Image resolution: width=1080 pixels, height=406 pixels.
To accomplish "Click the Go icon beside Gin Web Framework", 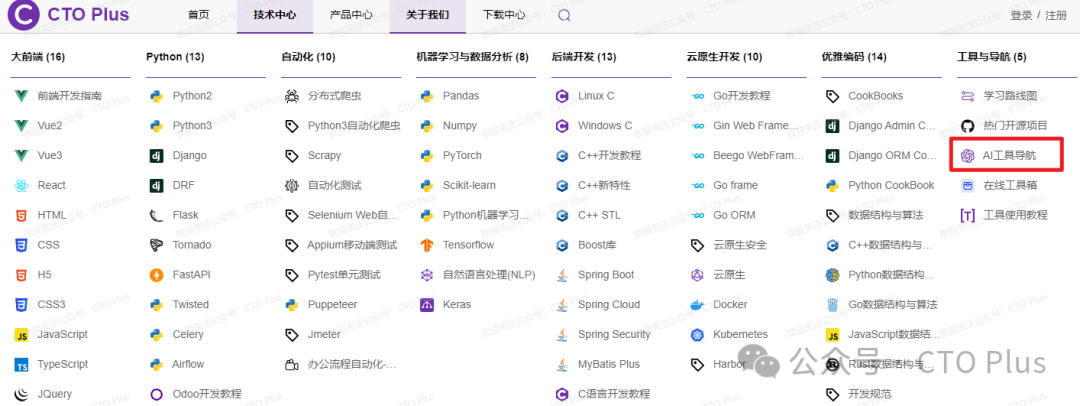I will (x=696, y=126).
